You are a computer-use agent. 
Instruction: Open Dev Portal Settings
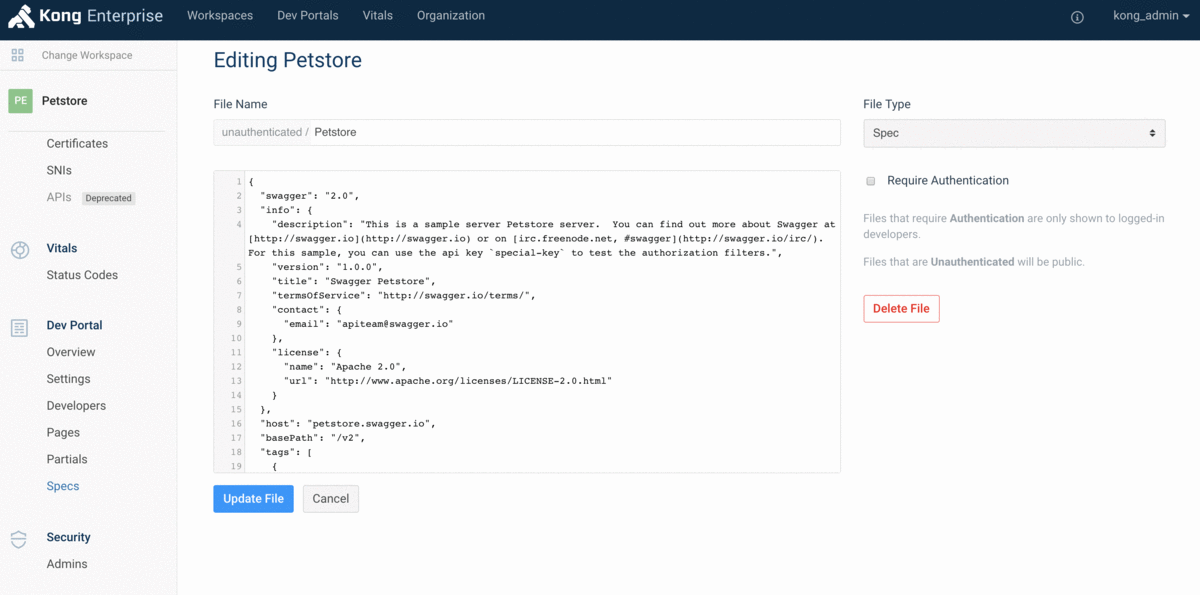point(68,379)
